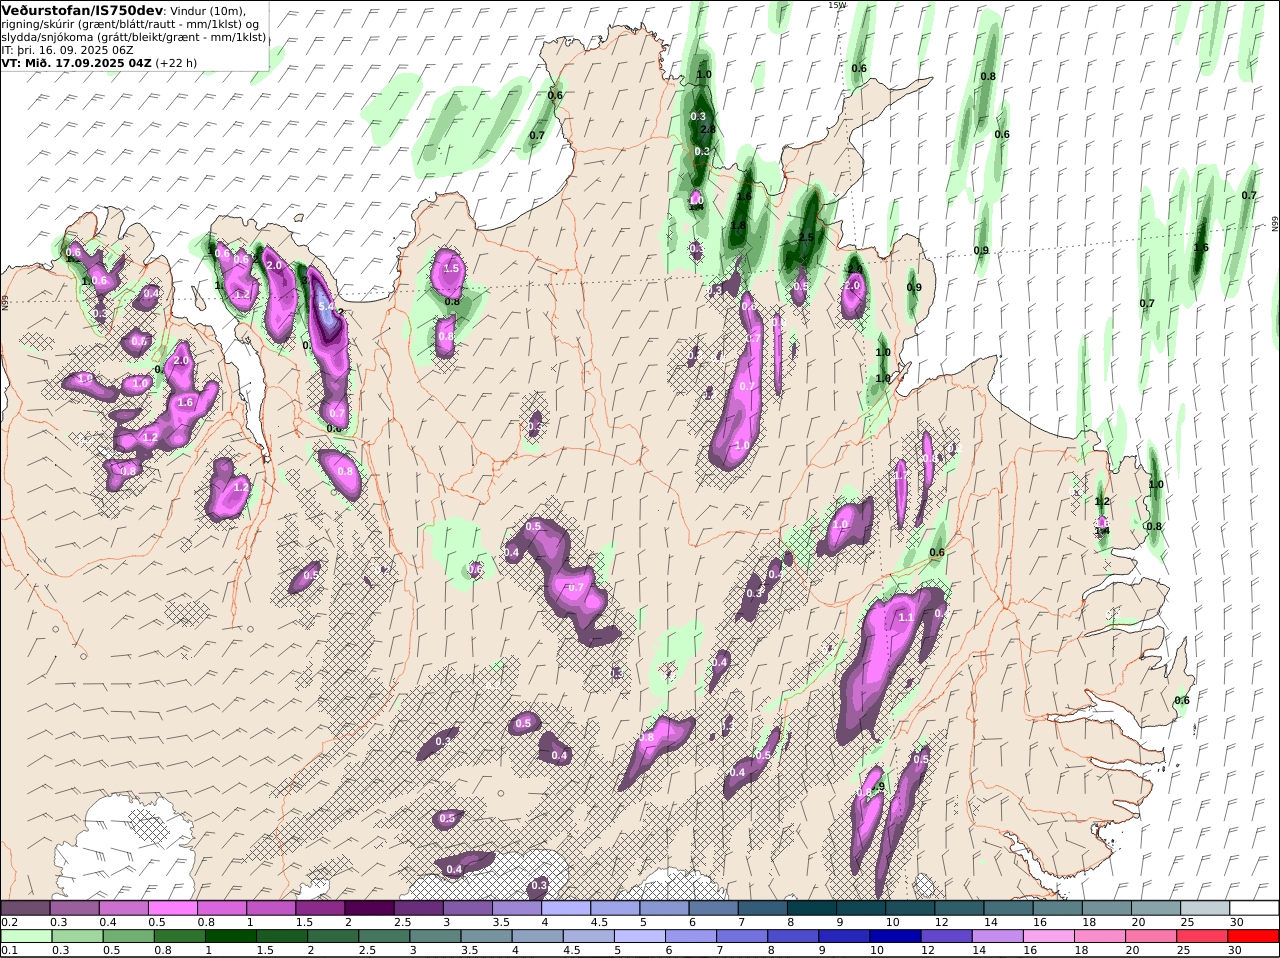Screen dimensions: 1280x958
Task: Click the darkest green 1 rain legend swatch
Action: pos(230,936)
